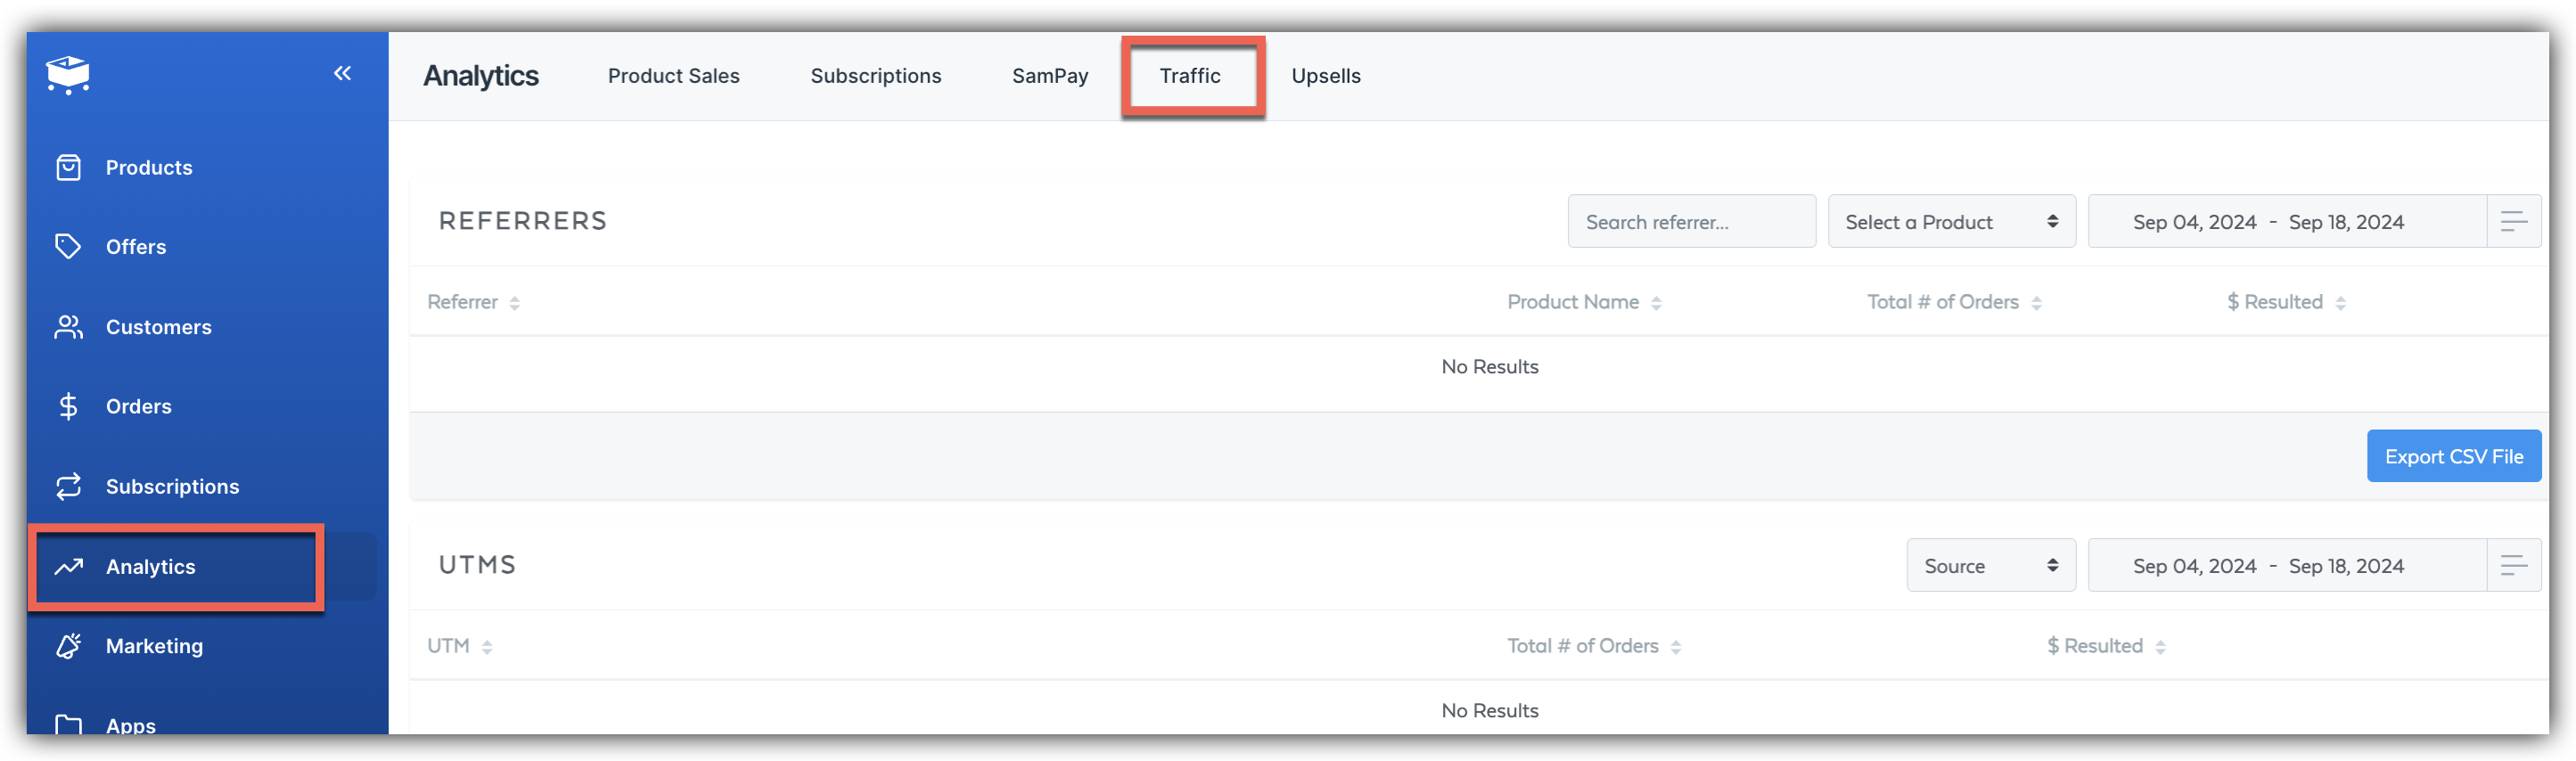2576x761 pixels.
Task: Click the Customers people icon
Action: click(x=68, y=327)
